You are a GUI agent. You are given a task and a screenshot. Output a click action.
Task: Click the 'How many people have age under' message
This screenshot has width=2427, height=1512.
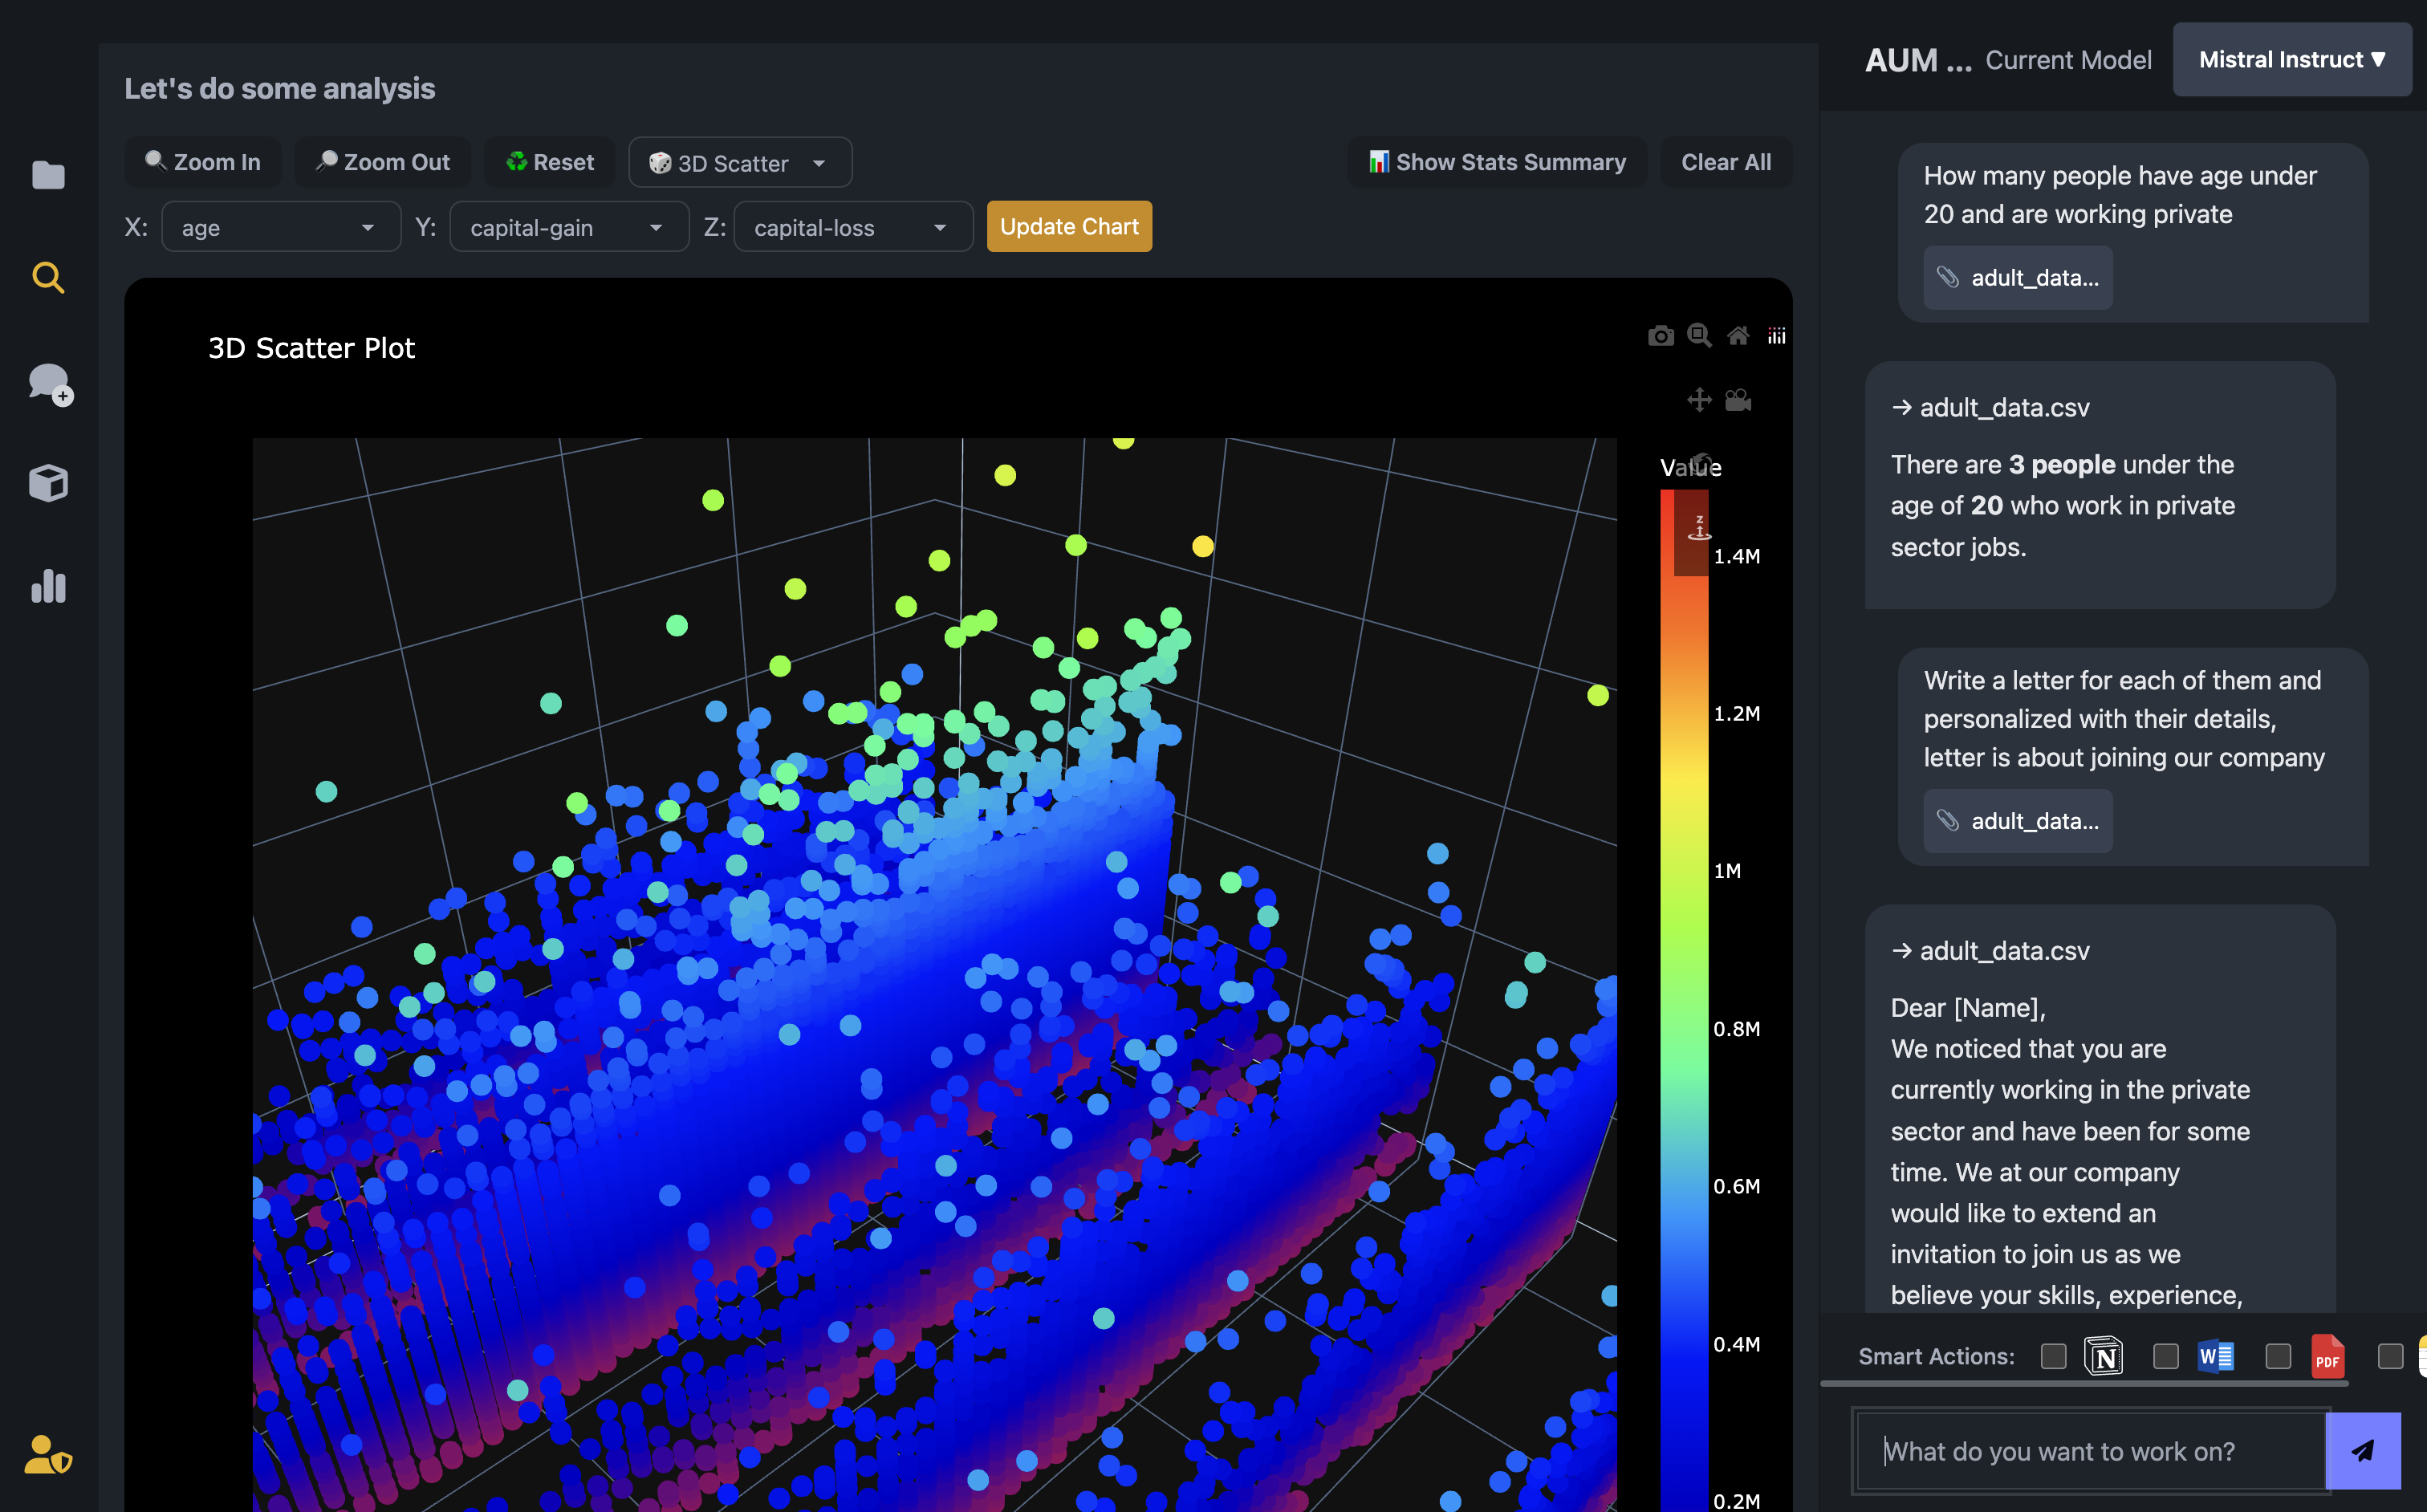(2133, 233)
